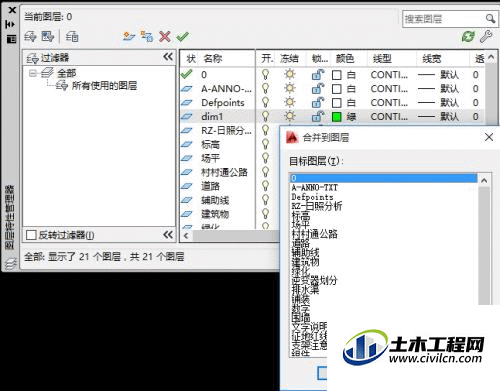The width and height of the screenshot is (500, 391).
Task: Freeze layer 0 using the sun icon
Action: click(x=290, y=74)
